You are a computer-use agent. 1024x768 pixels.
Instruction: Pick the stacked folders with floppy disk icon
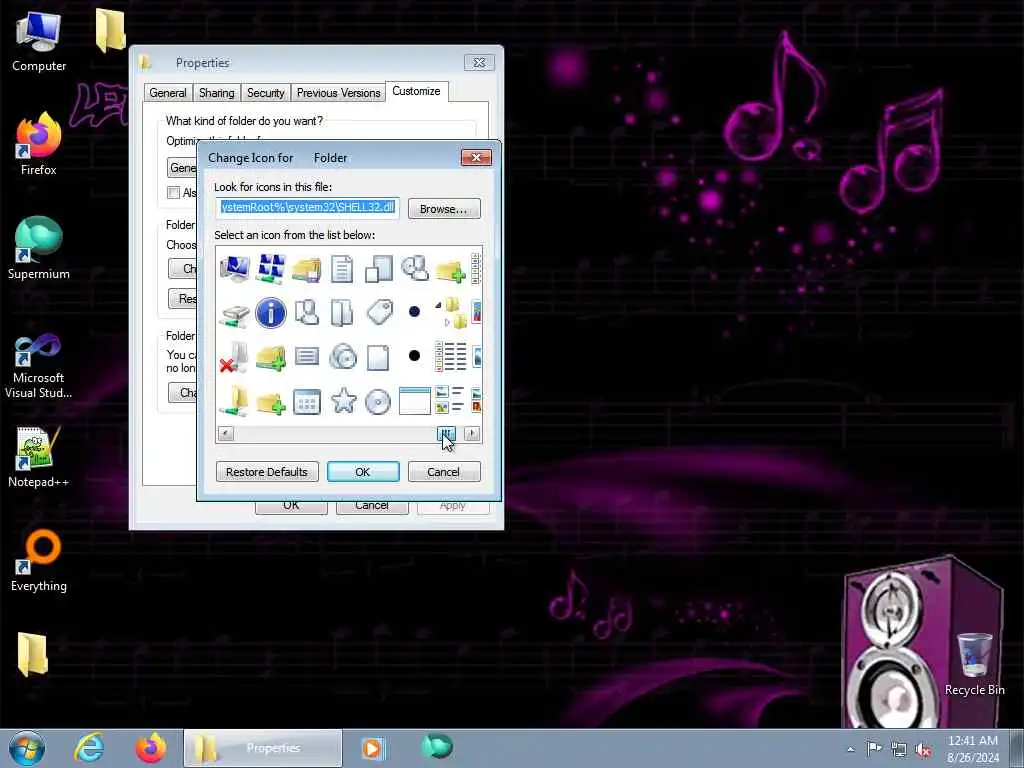306,269
